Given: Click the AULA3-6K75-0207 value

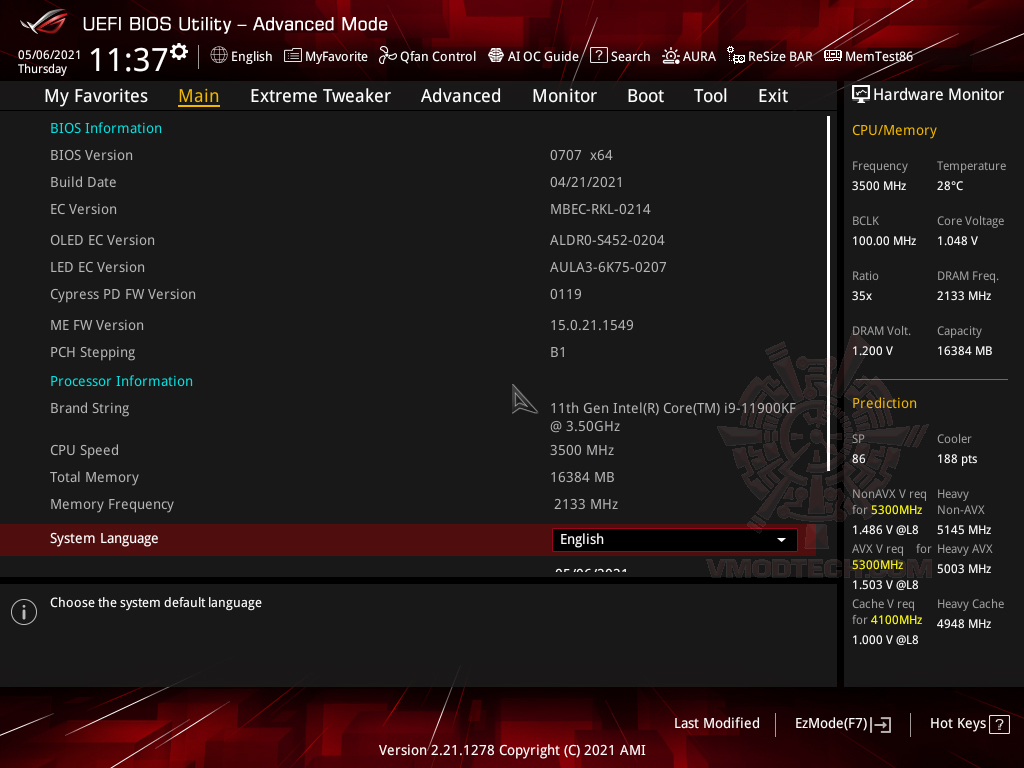Looking at the screenshot, I should pyautogui.click(x=608, y=267).
